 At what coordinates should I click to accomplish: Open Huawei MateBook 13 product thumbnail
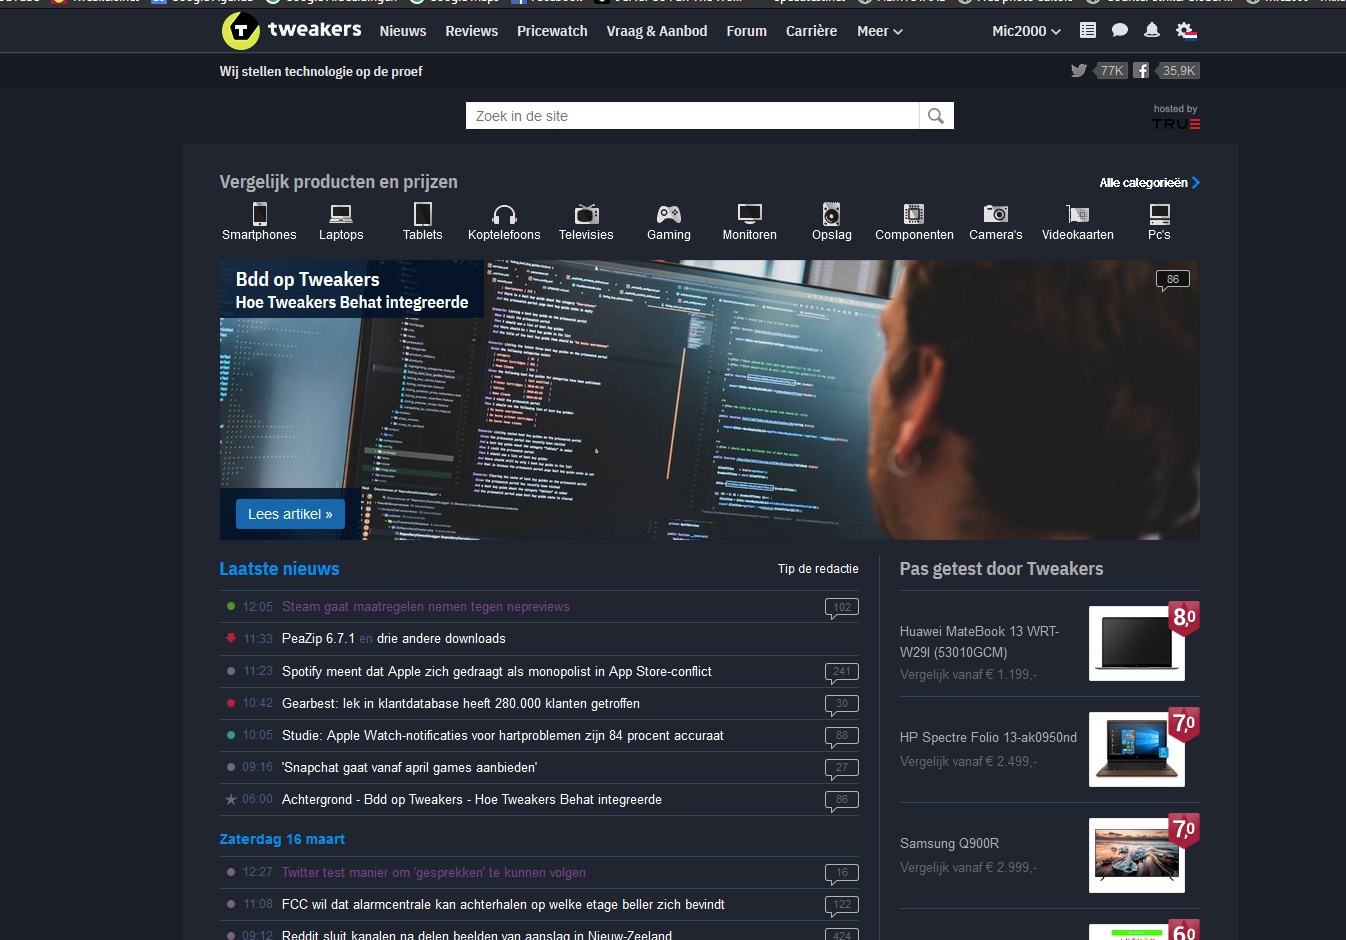click(1137, 643)
